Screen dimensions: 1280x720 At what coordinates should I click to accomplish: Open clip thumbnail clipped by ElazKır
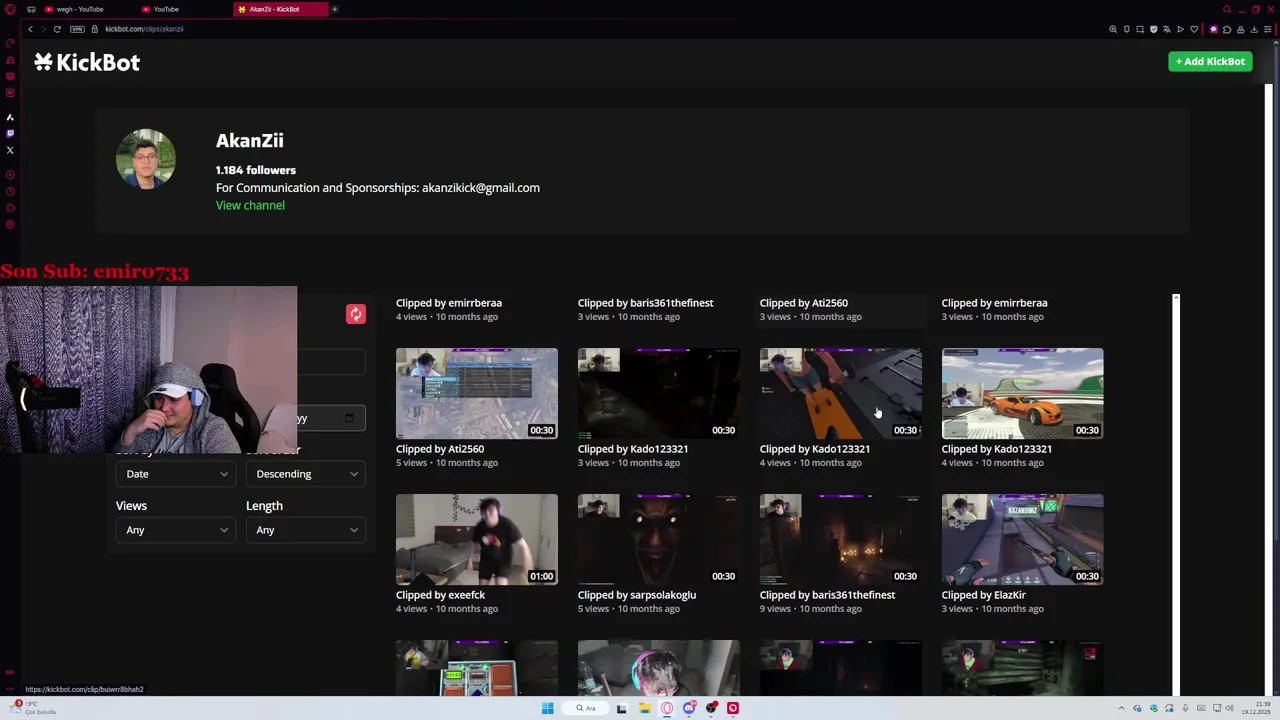pos(1022,539)
